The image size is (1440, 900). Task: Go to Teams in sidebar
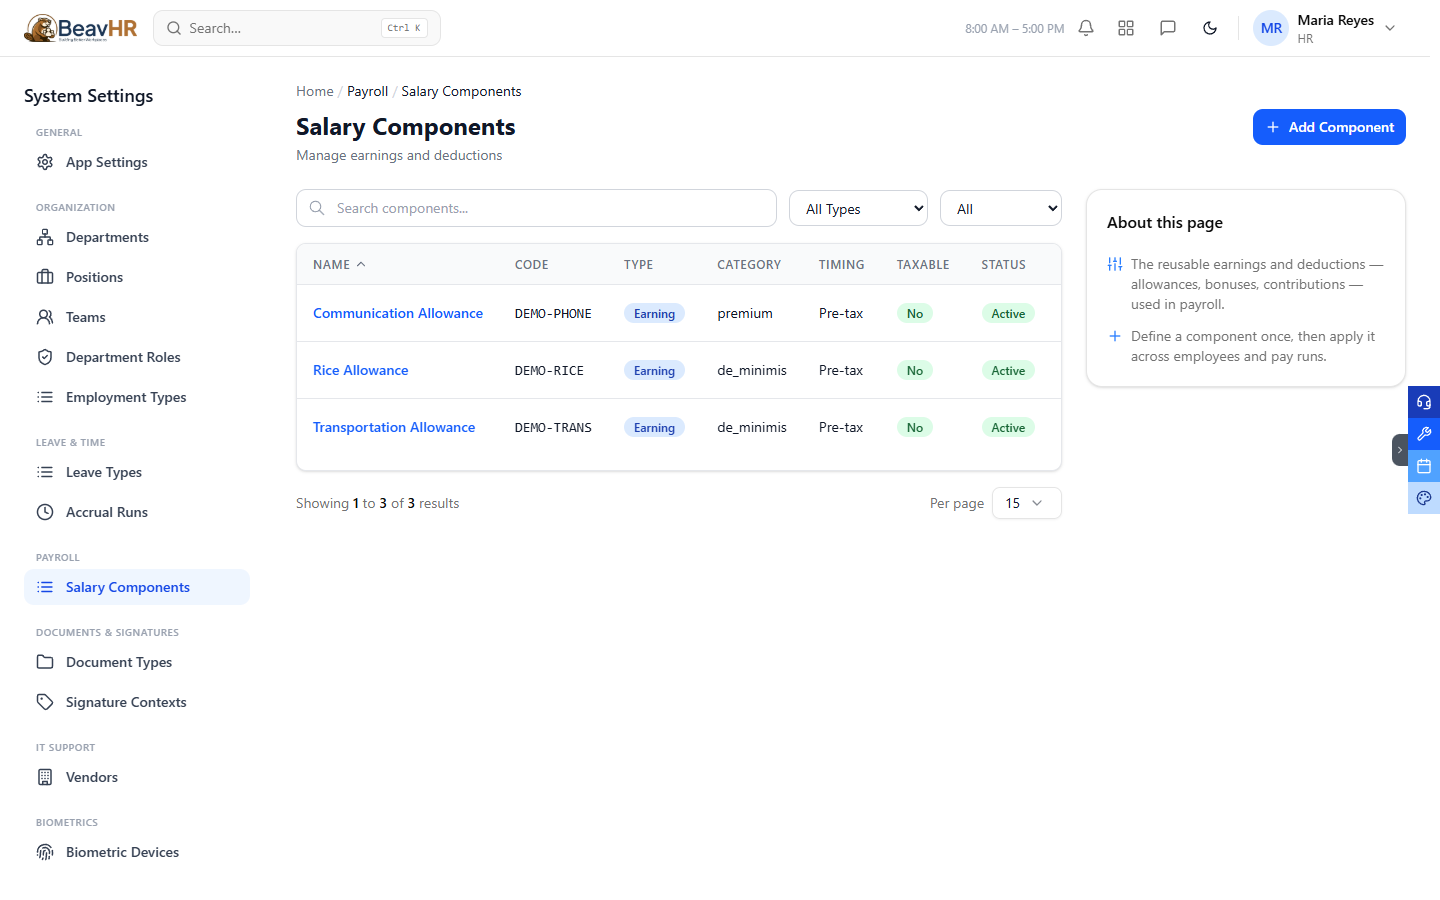(137, 317)
